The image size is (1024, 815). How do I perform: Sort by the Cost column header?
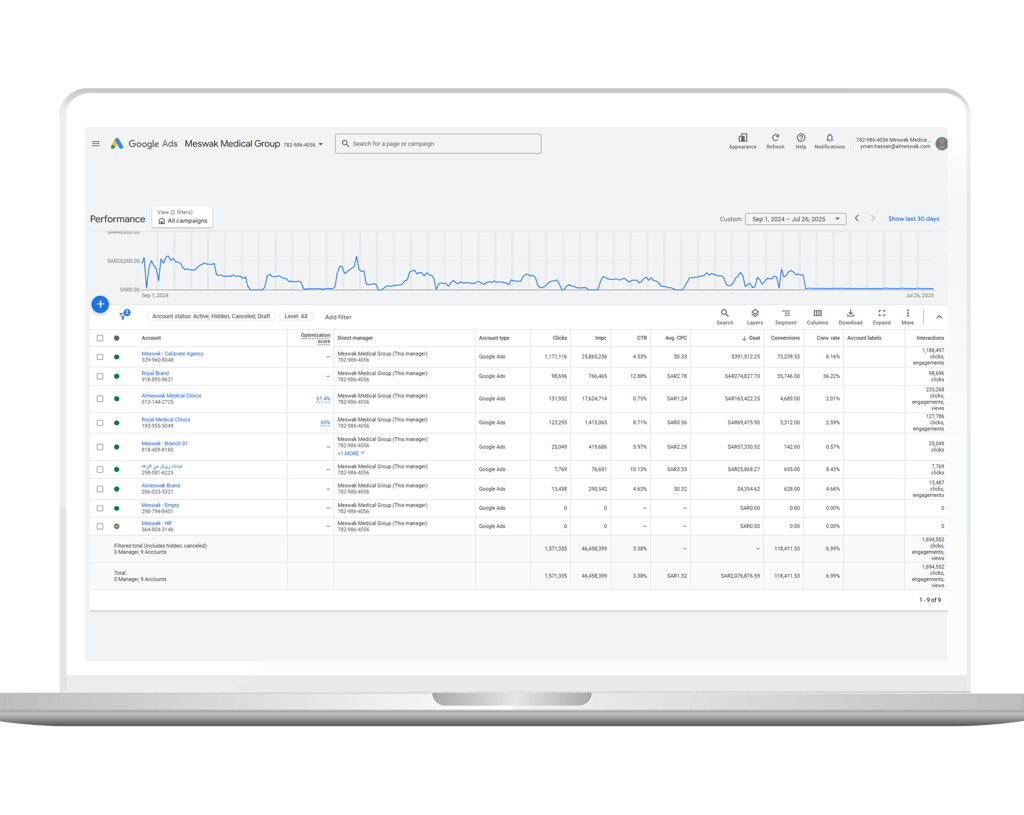coord(751,338)
